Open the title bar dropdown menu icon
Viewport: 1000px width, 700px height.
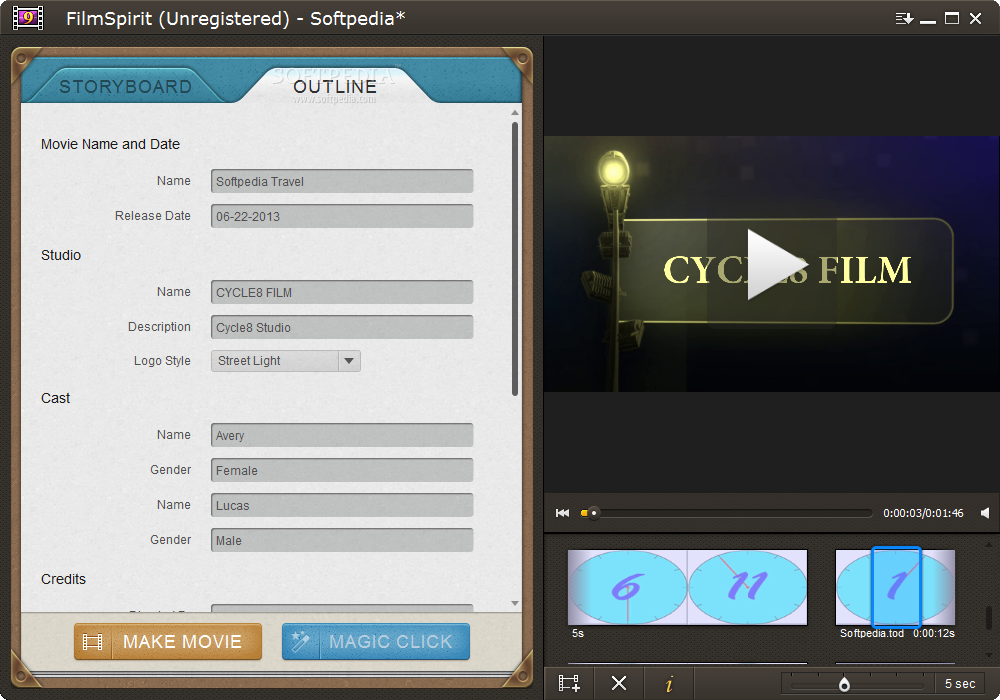(x=904, y=18)
